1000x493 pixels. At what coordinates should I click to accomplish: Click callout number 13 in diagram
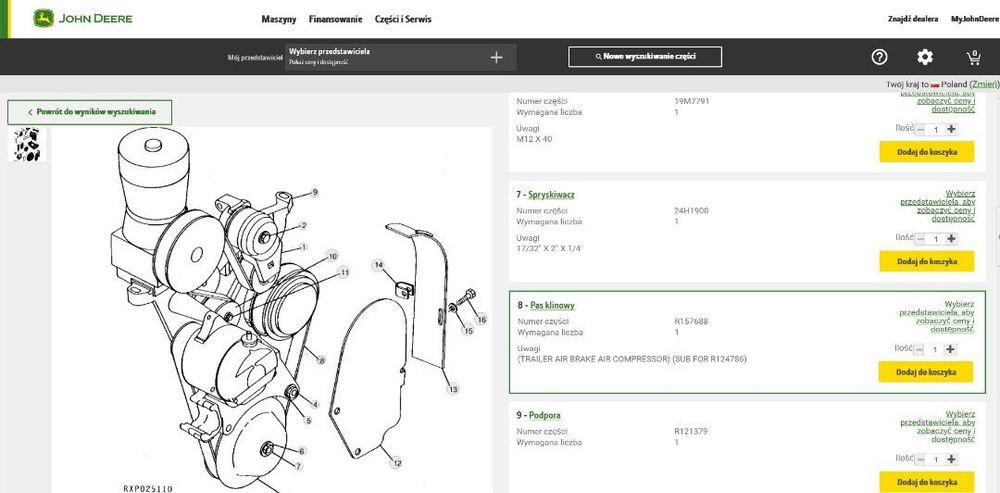click(453, 389)
